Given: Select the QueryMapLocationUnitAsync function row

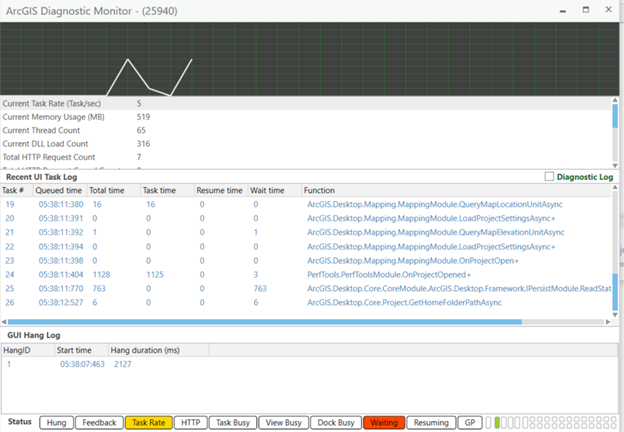Looking at the screenshot, I should 435,204.
